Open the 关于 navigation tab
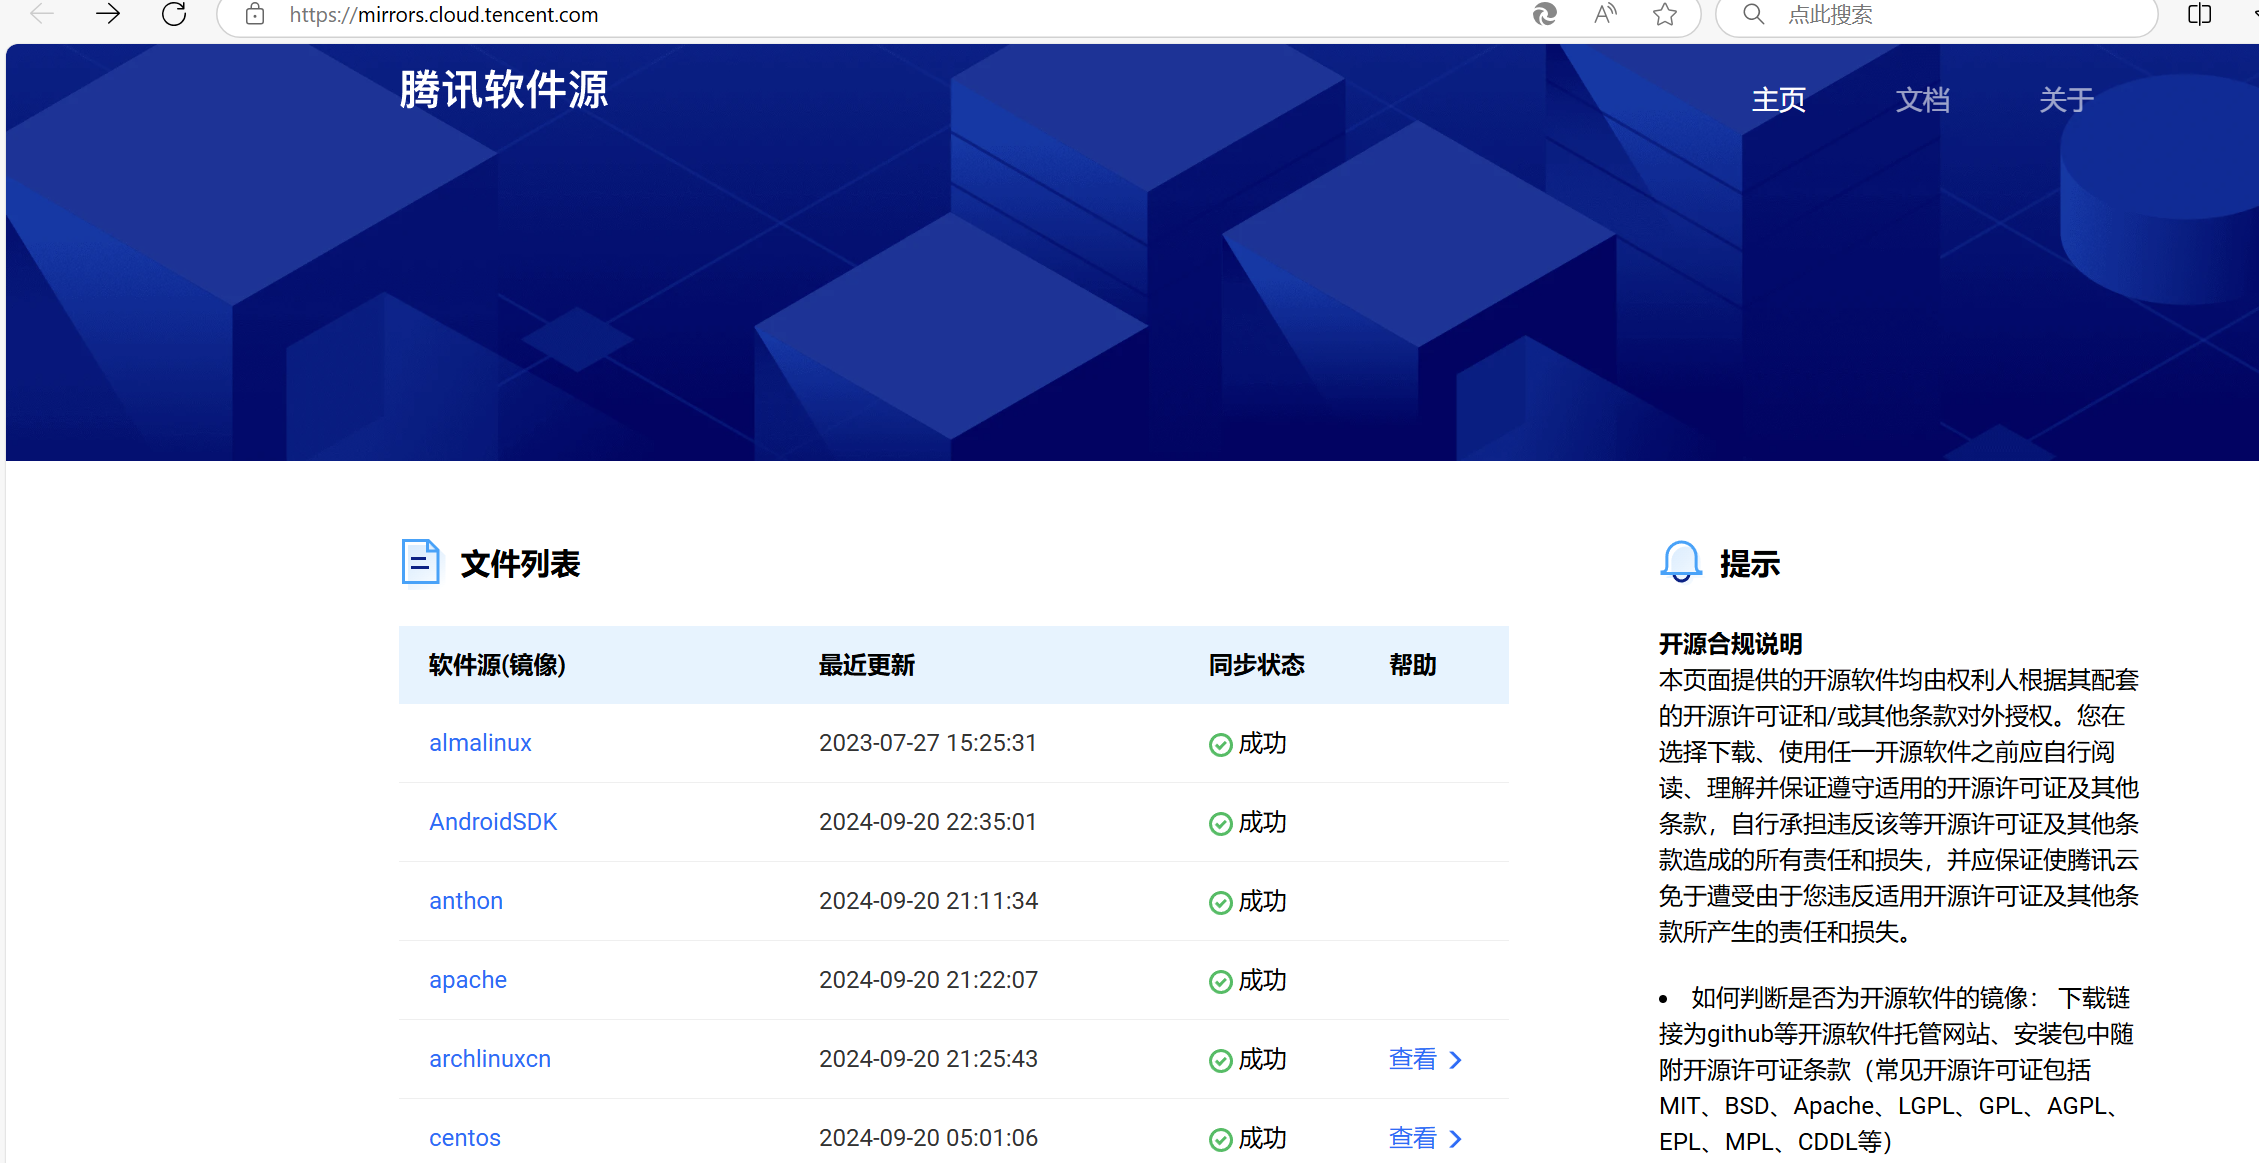Screen dimensions: 2259x1163 pos(2067,100)
